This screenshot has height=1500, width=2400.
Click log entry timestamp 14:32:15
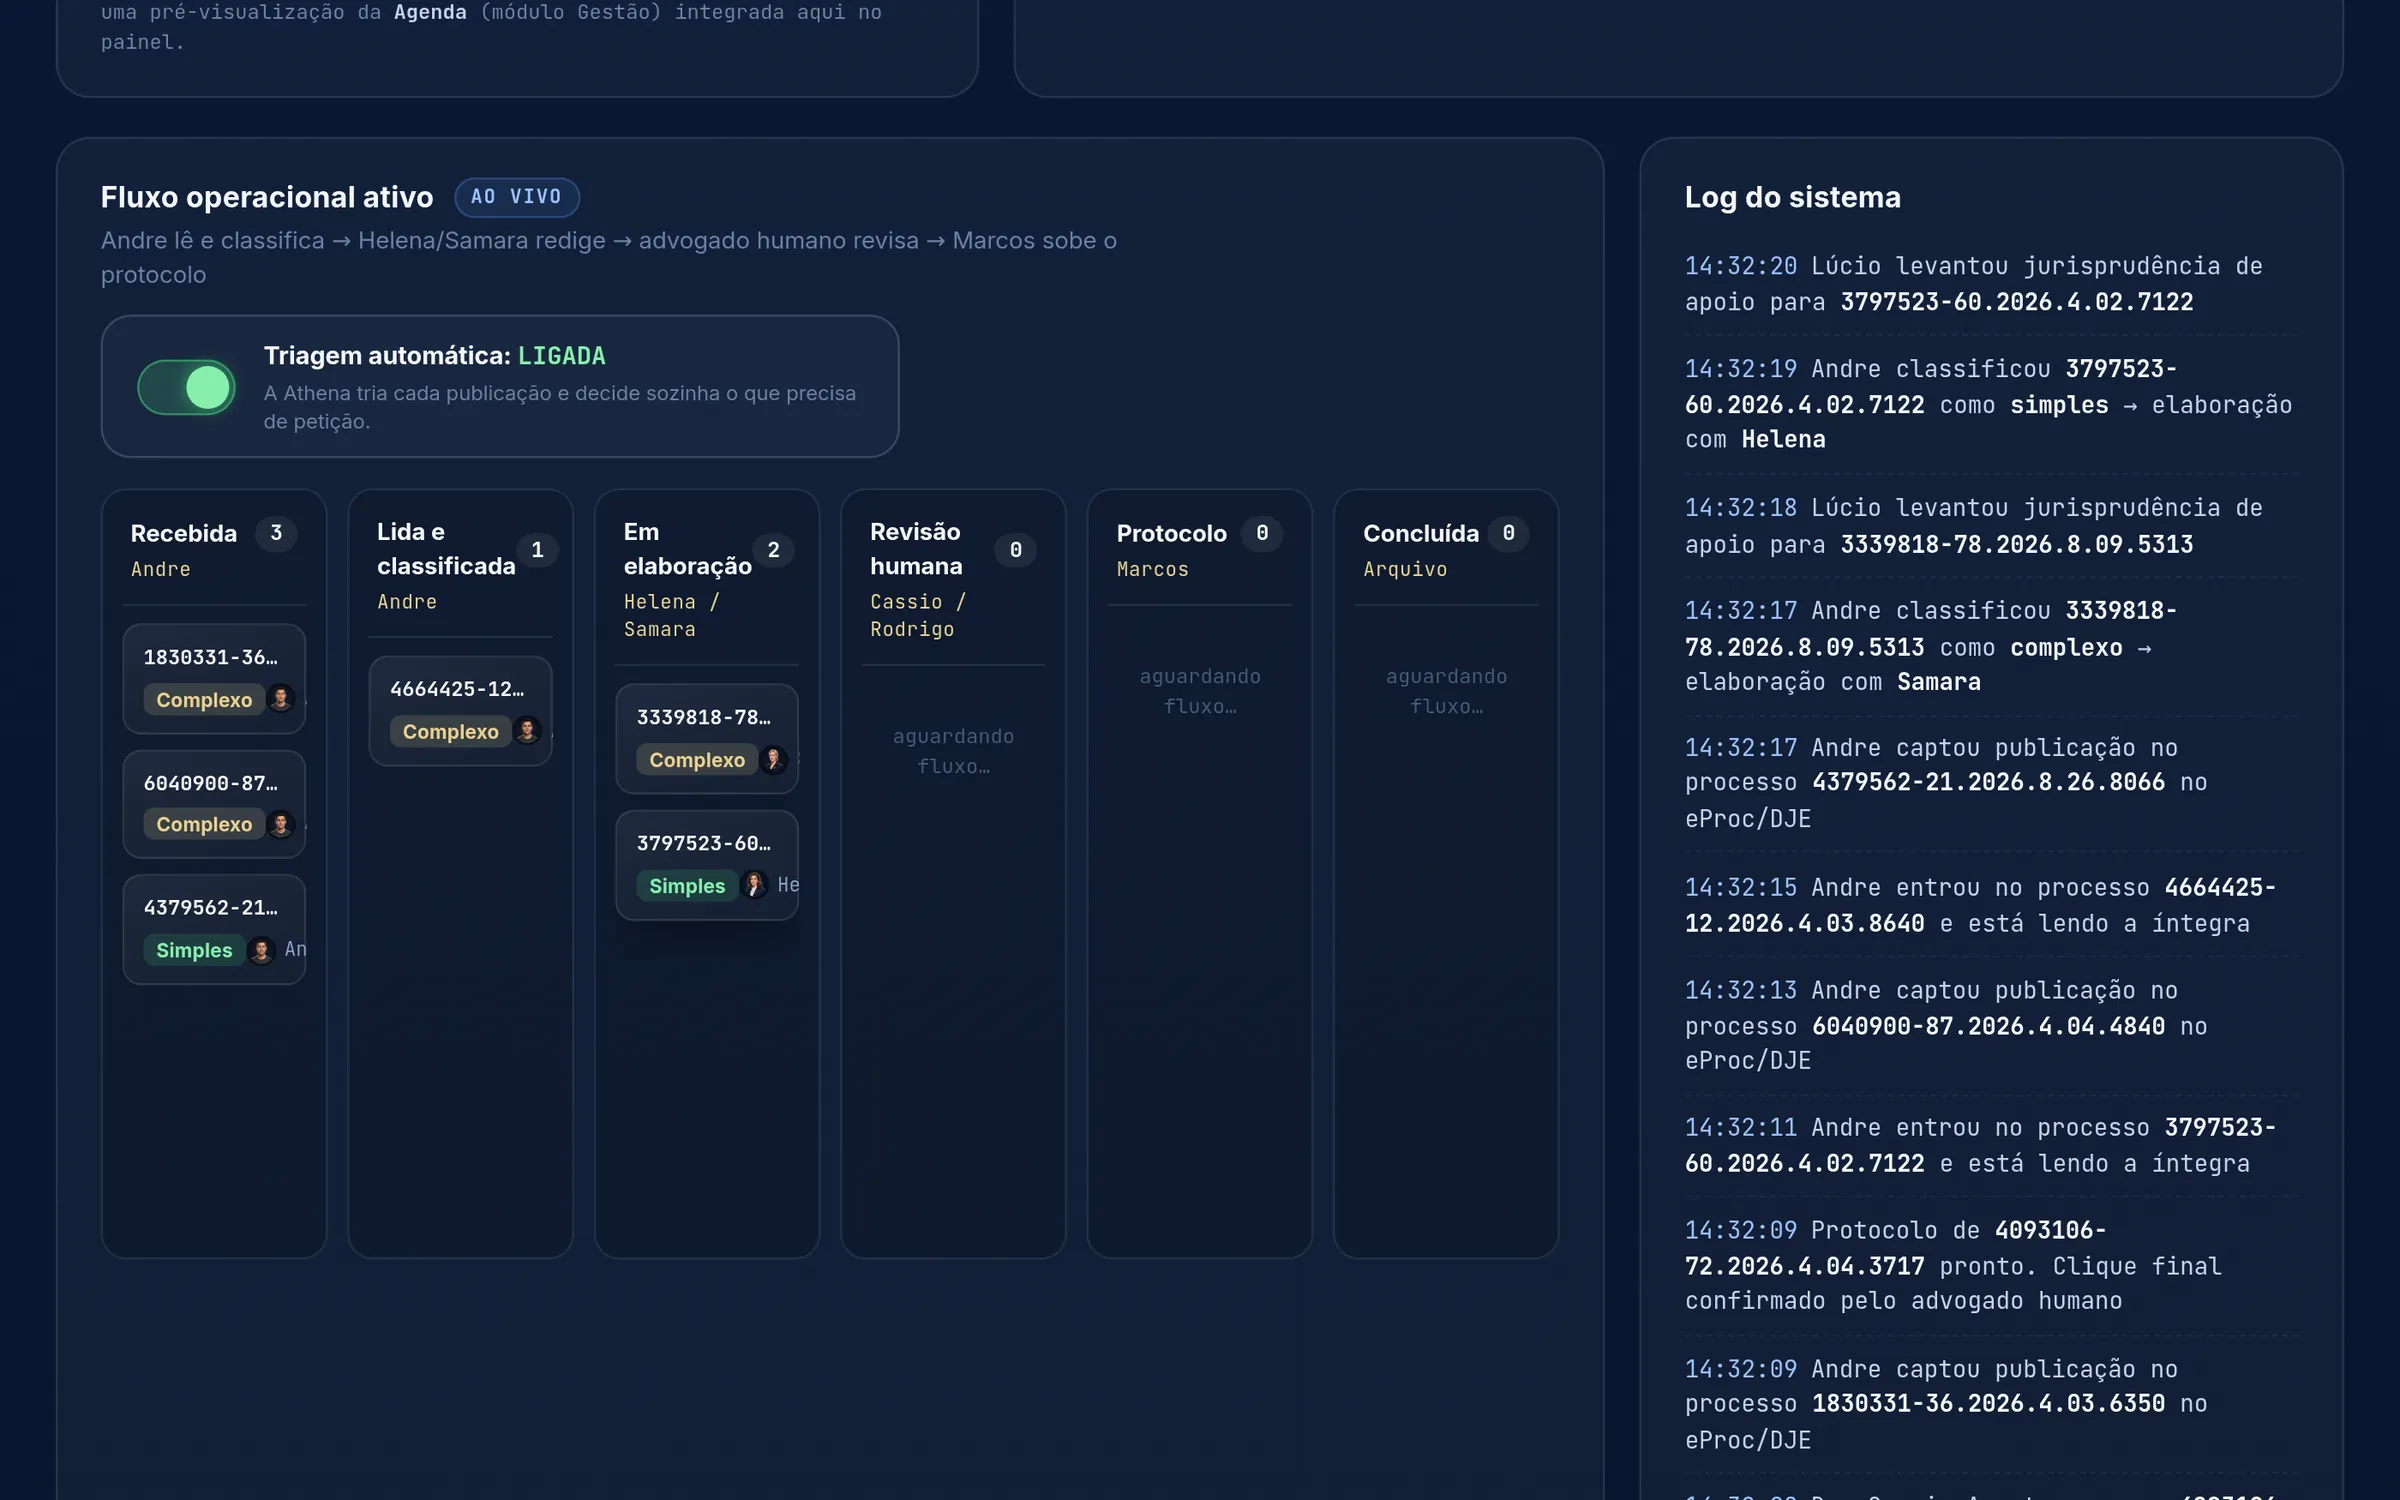coord(1741,888)
